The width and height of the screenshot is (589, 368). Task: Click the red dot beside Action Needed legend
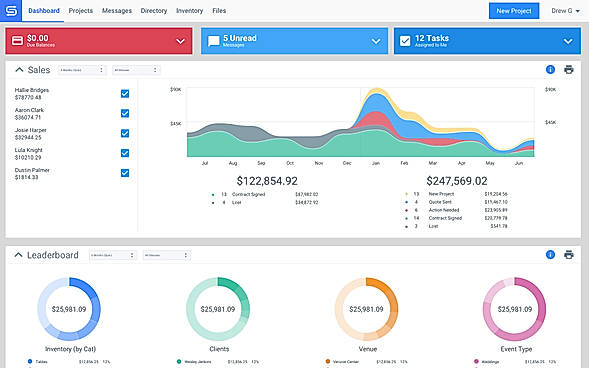click(406, 210)
